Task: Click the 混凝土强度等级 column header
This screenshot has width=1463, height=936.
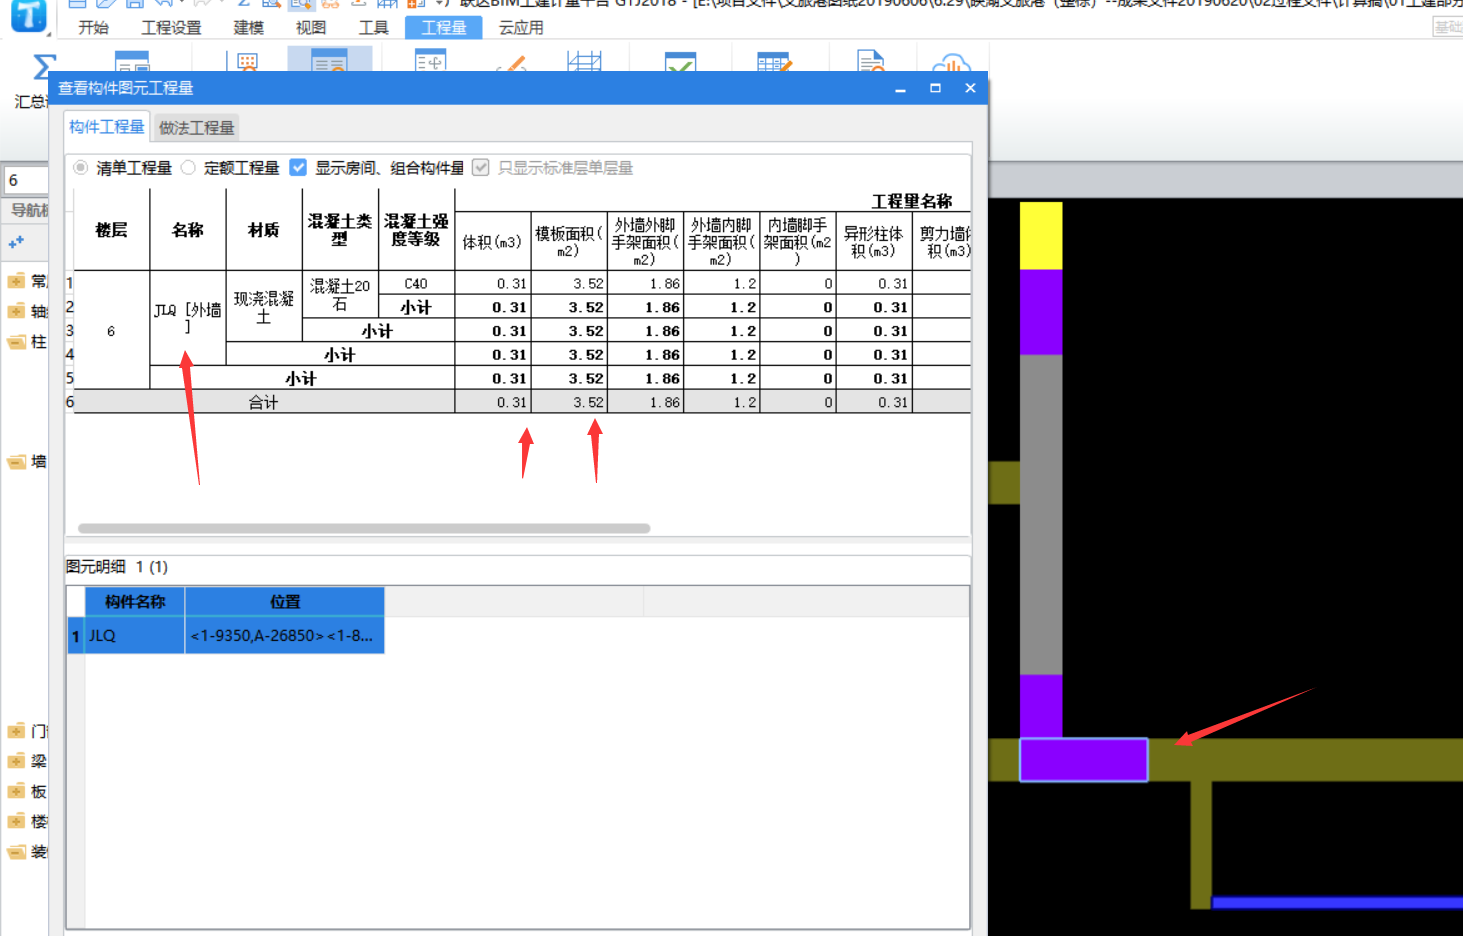Action: point(416,230)
